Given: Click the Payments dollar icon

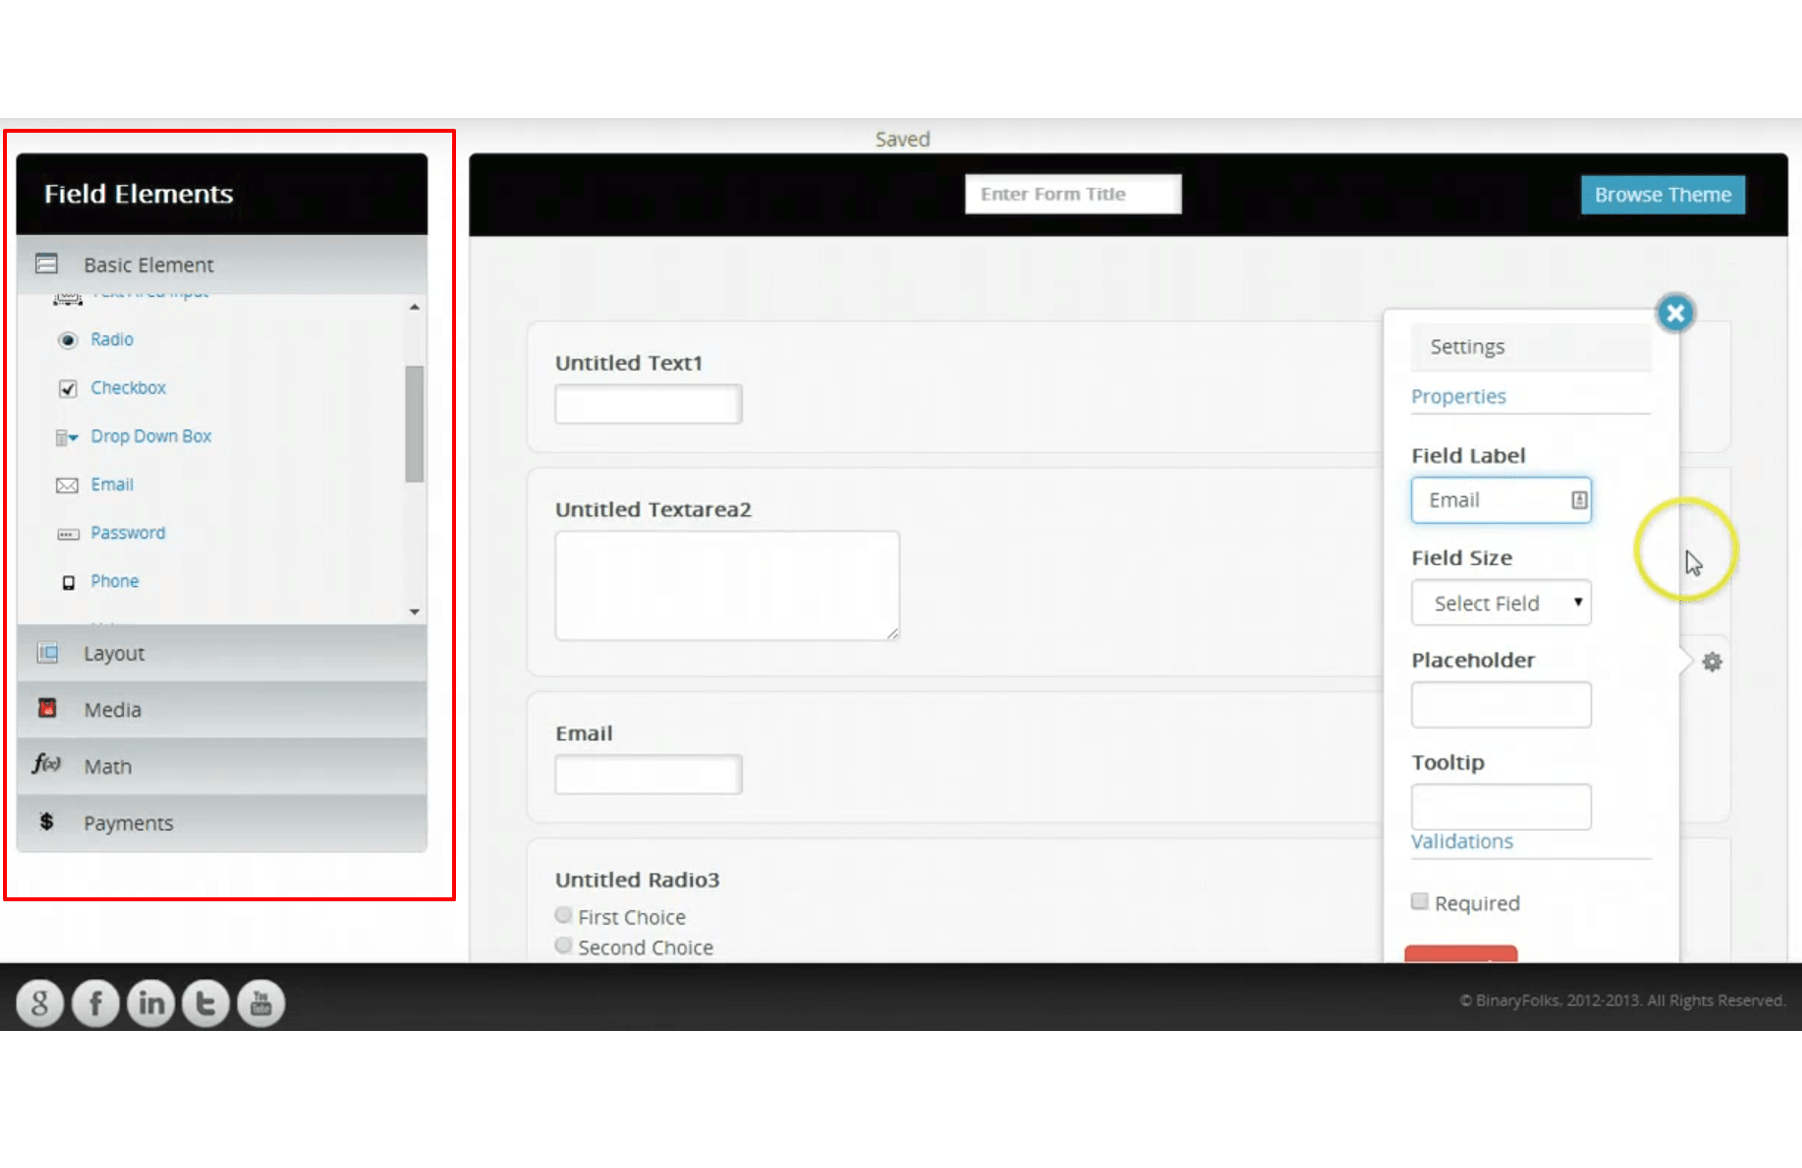Looking at the screenshot, I should click(46, 822).
